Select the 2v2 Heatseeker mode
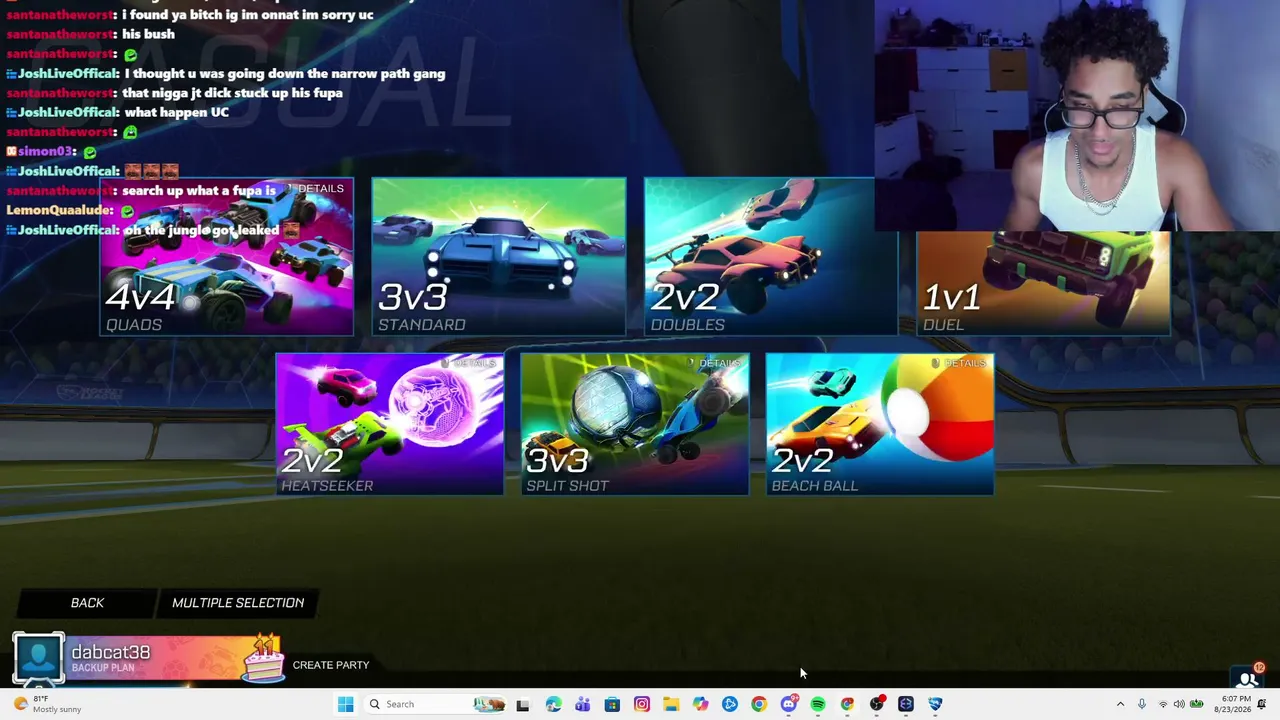This screenshot has height=720, width=1280. coord(390,424)
